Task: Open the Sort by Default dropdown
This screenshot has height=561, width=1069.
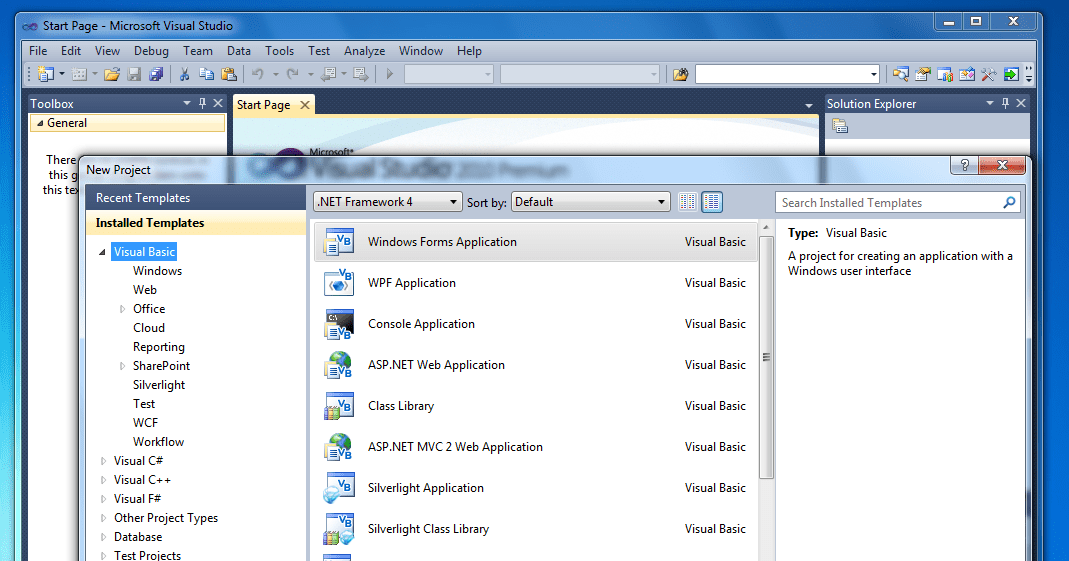Action: [x=590, y=202]
